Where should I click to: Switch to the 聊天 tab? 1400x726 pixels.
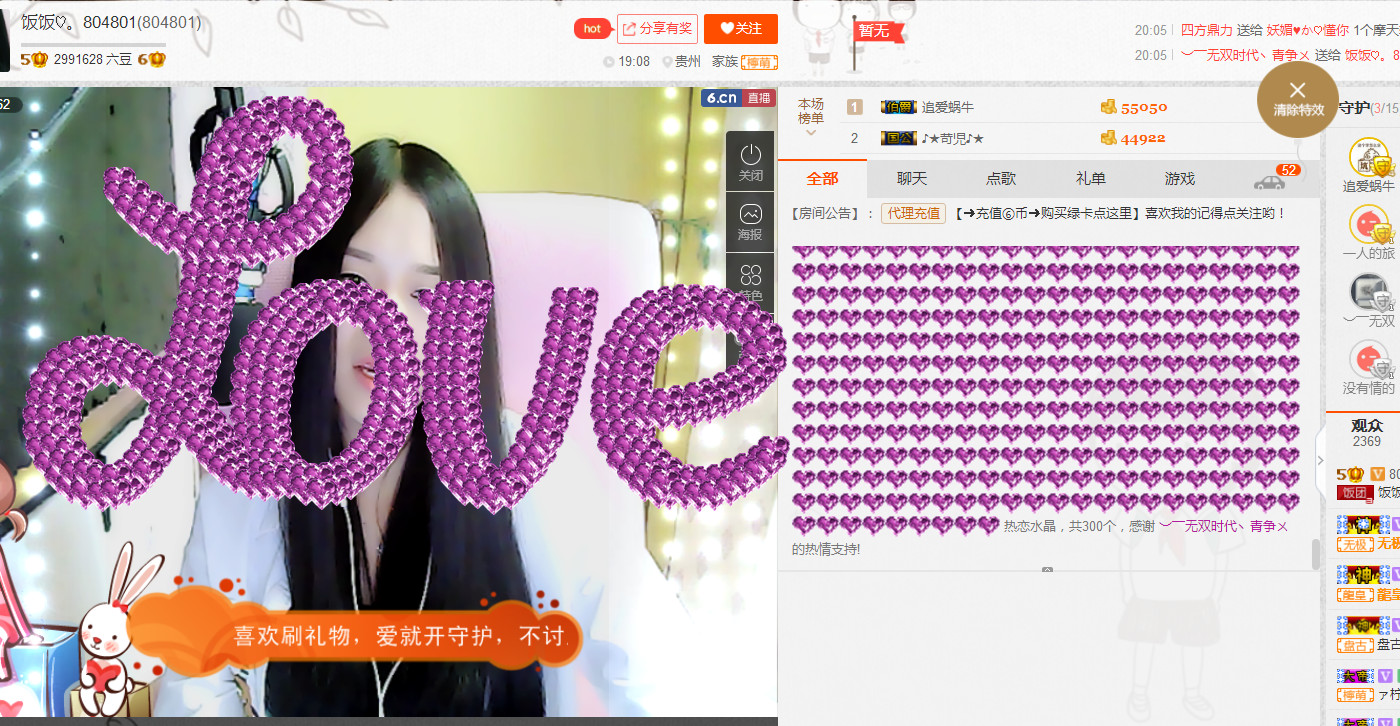[x=912, y=179]
